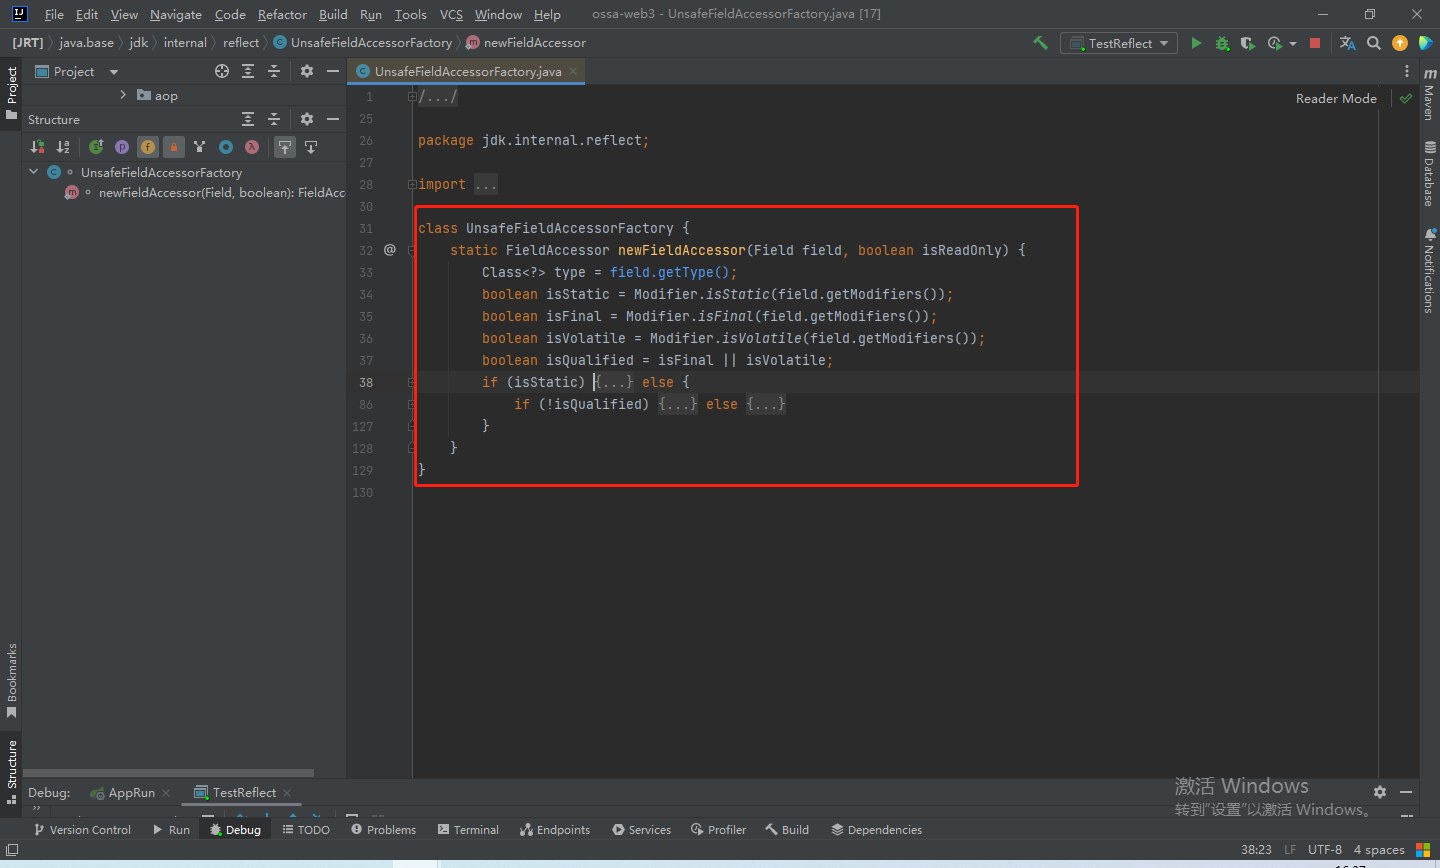1440x868 pixels.
Task: Open Search Everywhere magnifier
Action: coord(1374,43)
